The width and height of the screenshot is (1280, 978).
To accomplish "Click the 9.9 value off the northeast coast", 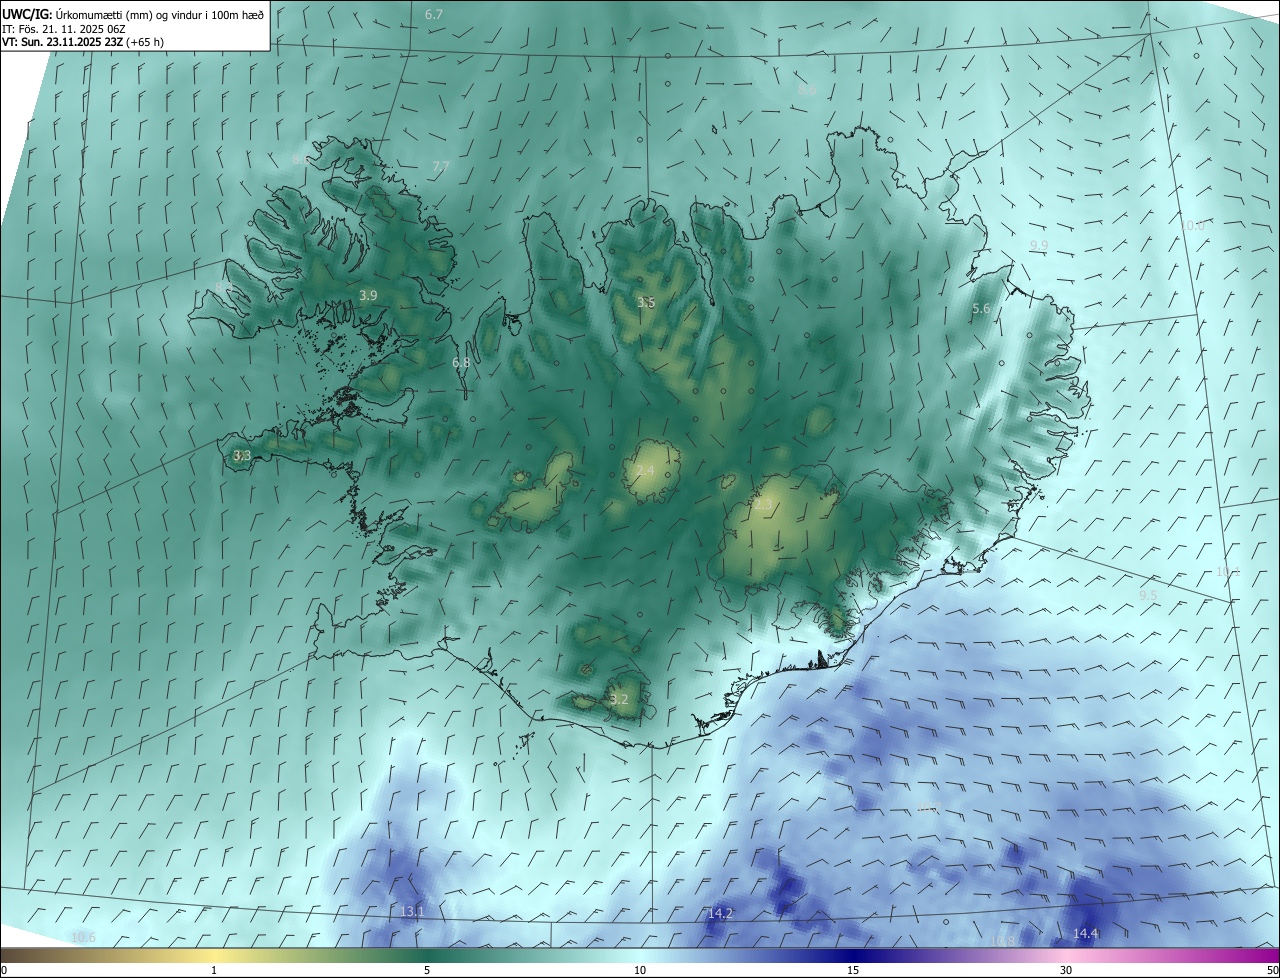I will coord(1039,245).
